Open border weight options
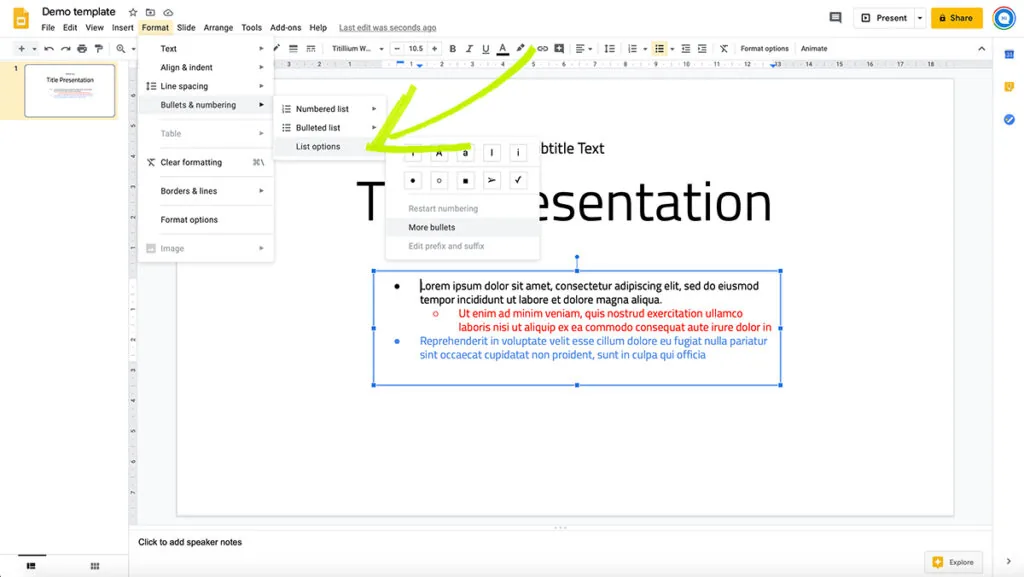This screenshot has width=1024, height=577. click(293, 48)
